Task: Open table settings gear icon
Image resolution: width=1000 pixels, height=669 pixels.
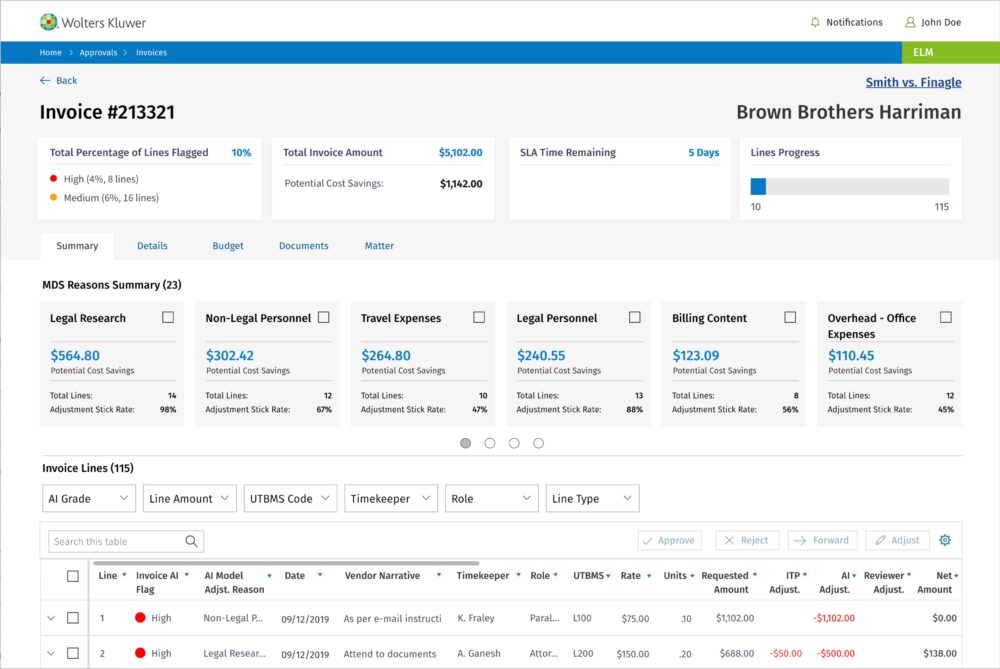Action: pyautogui.click(x=945, y=540)
